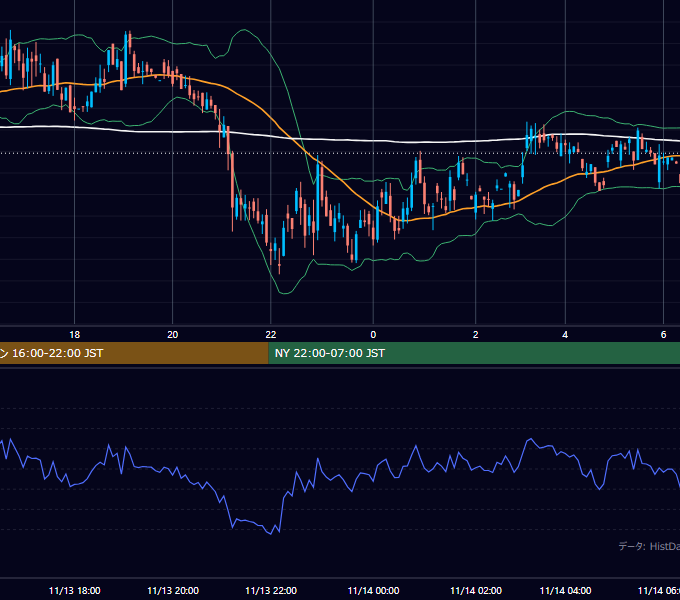Click the hour label 2 on time axis
This screenshot has width=680, height=600.
(x=475, y=335)
